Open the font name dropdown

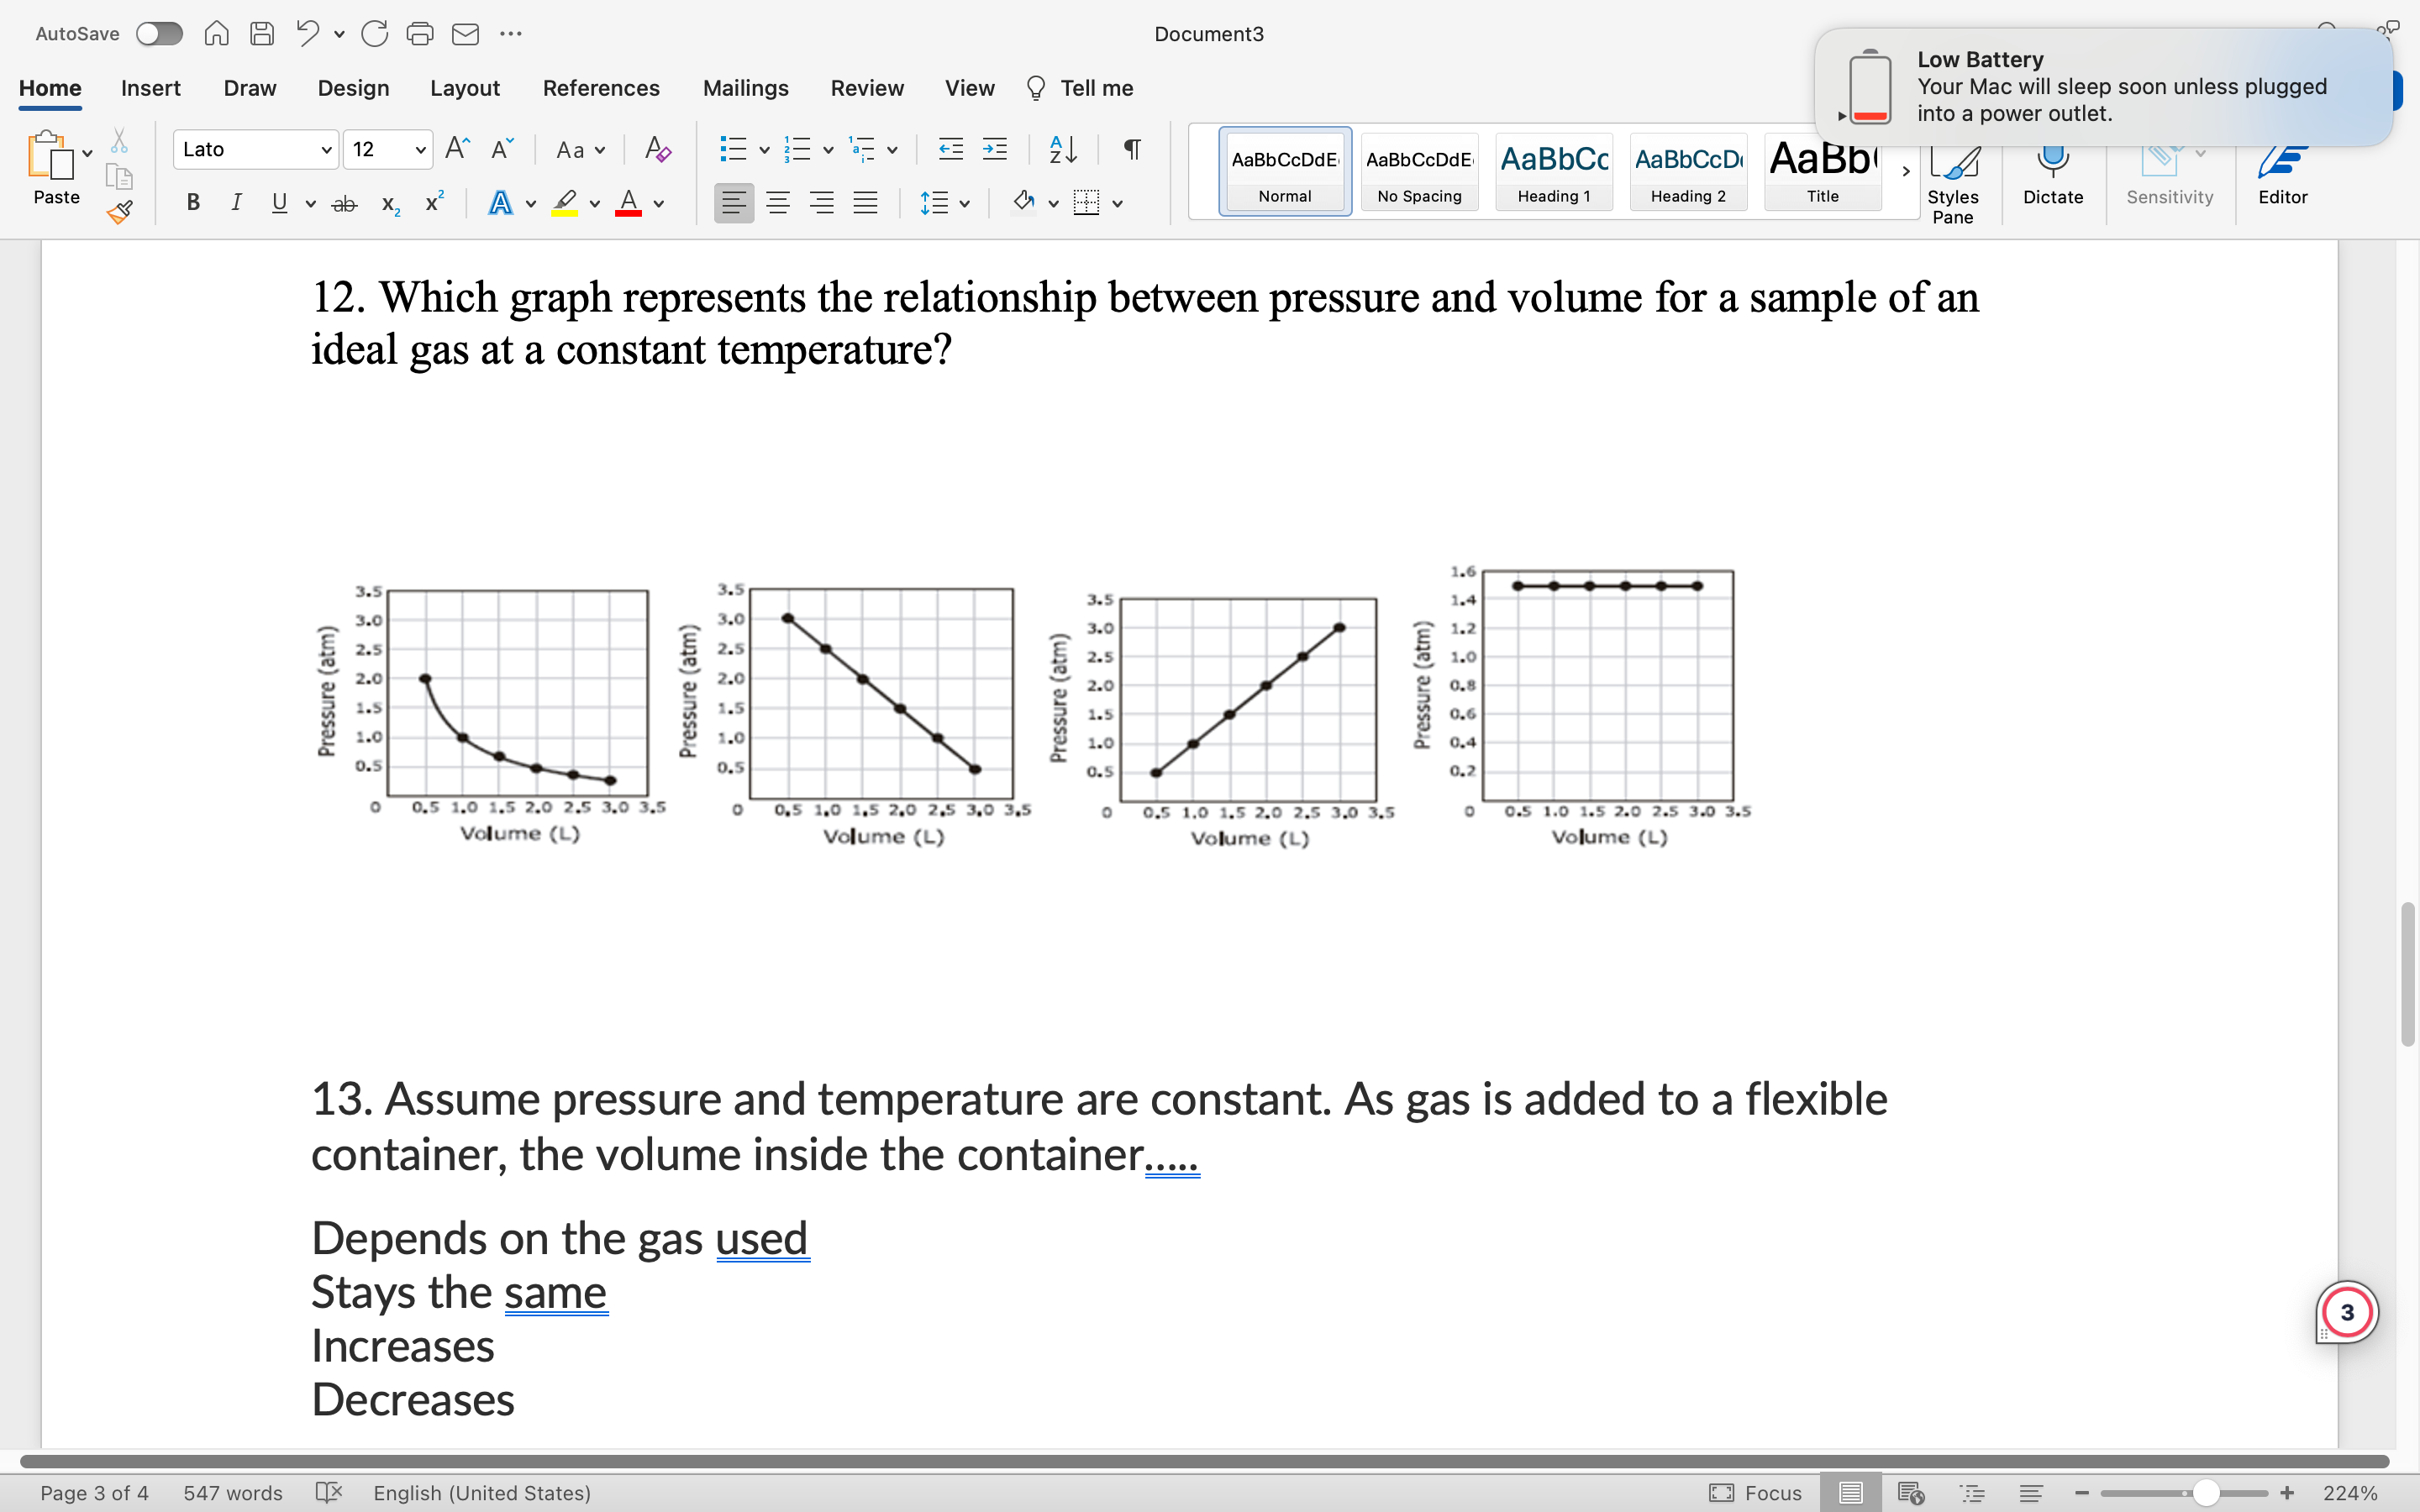[326, 150]
